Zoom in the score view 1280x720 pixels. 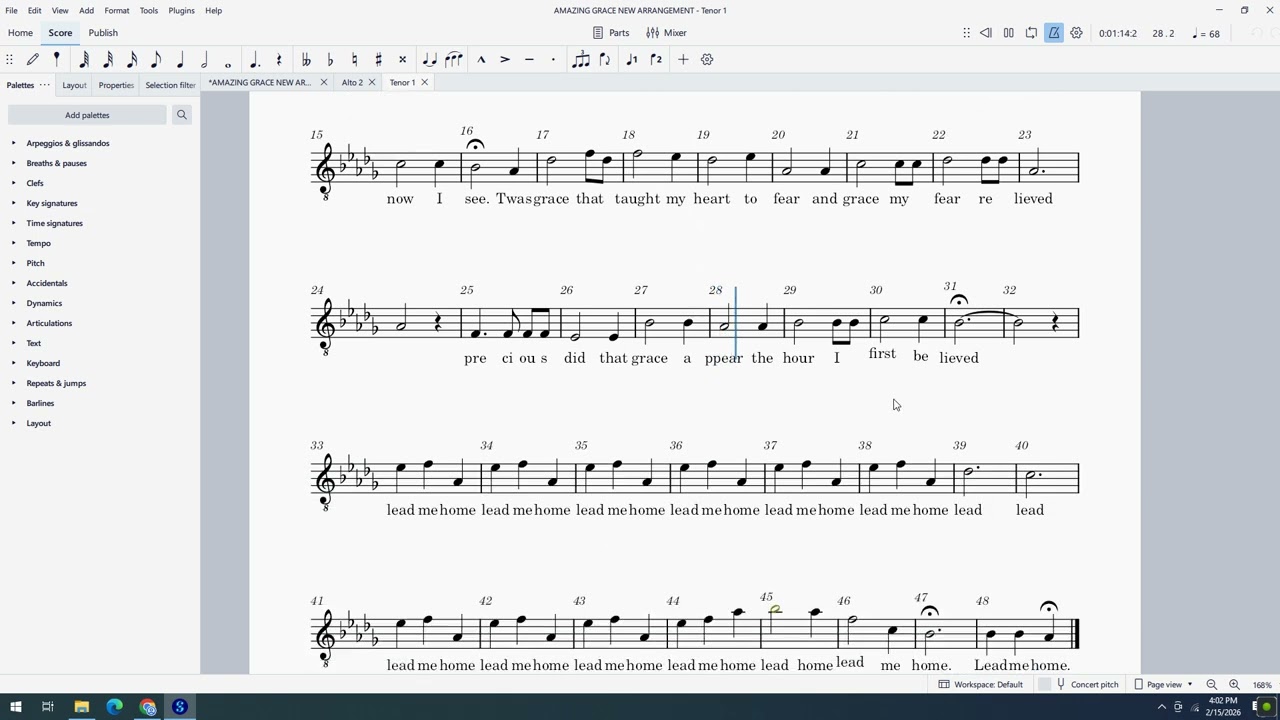click(1234, 685)
